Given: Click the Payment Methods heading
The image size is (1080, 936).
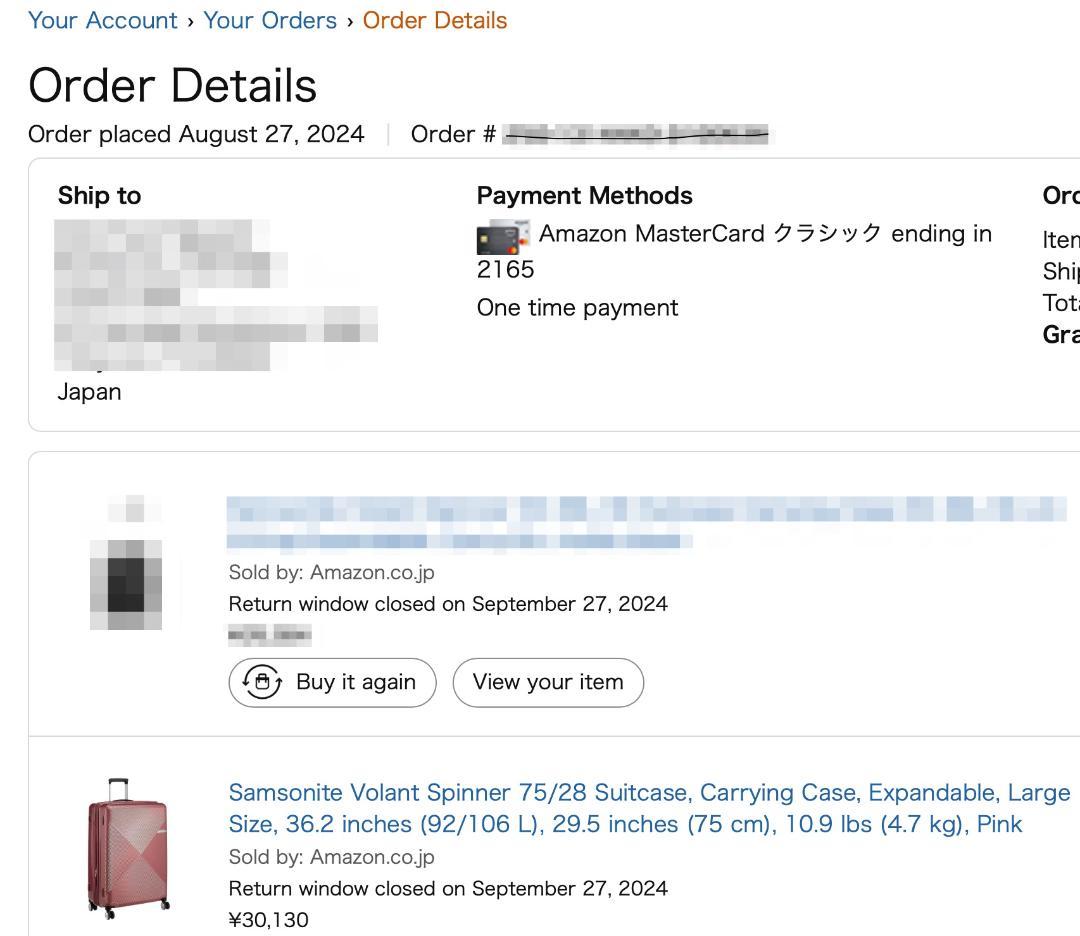Looking at the screenshot, I should [x=584, y=195].
